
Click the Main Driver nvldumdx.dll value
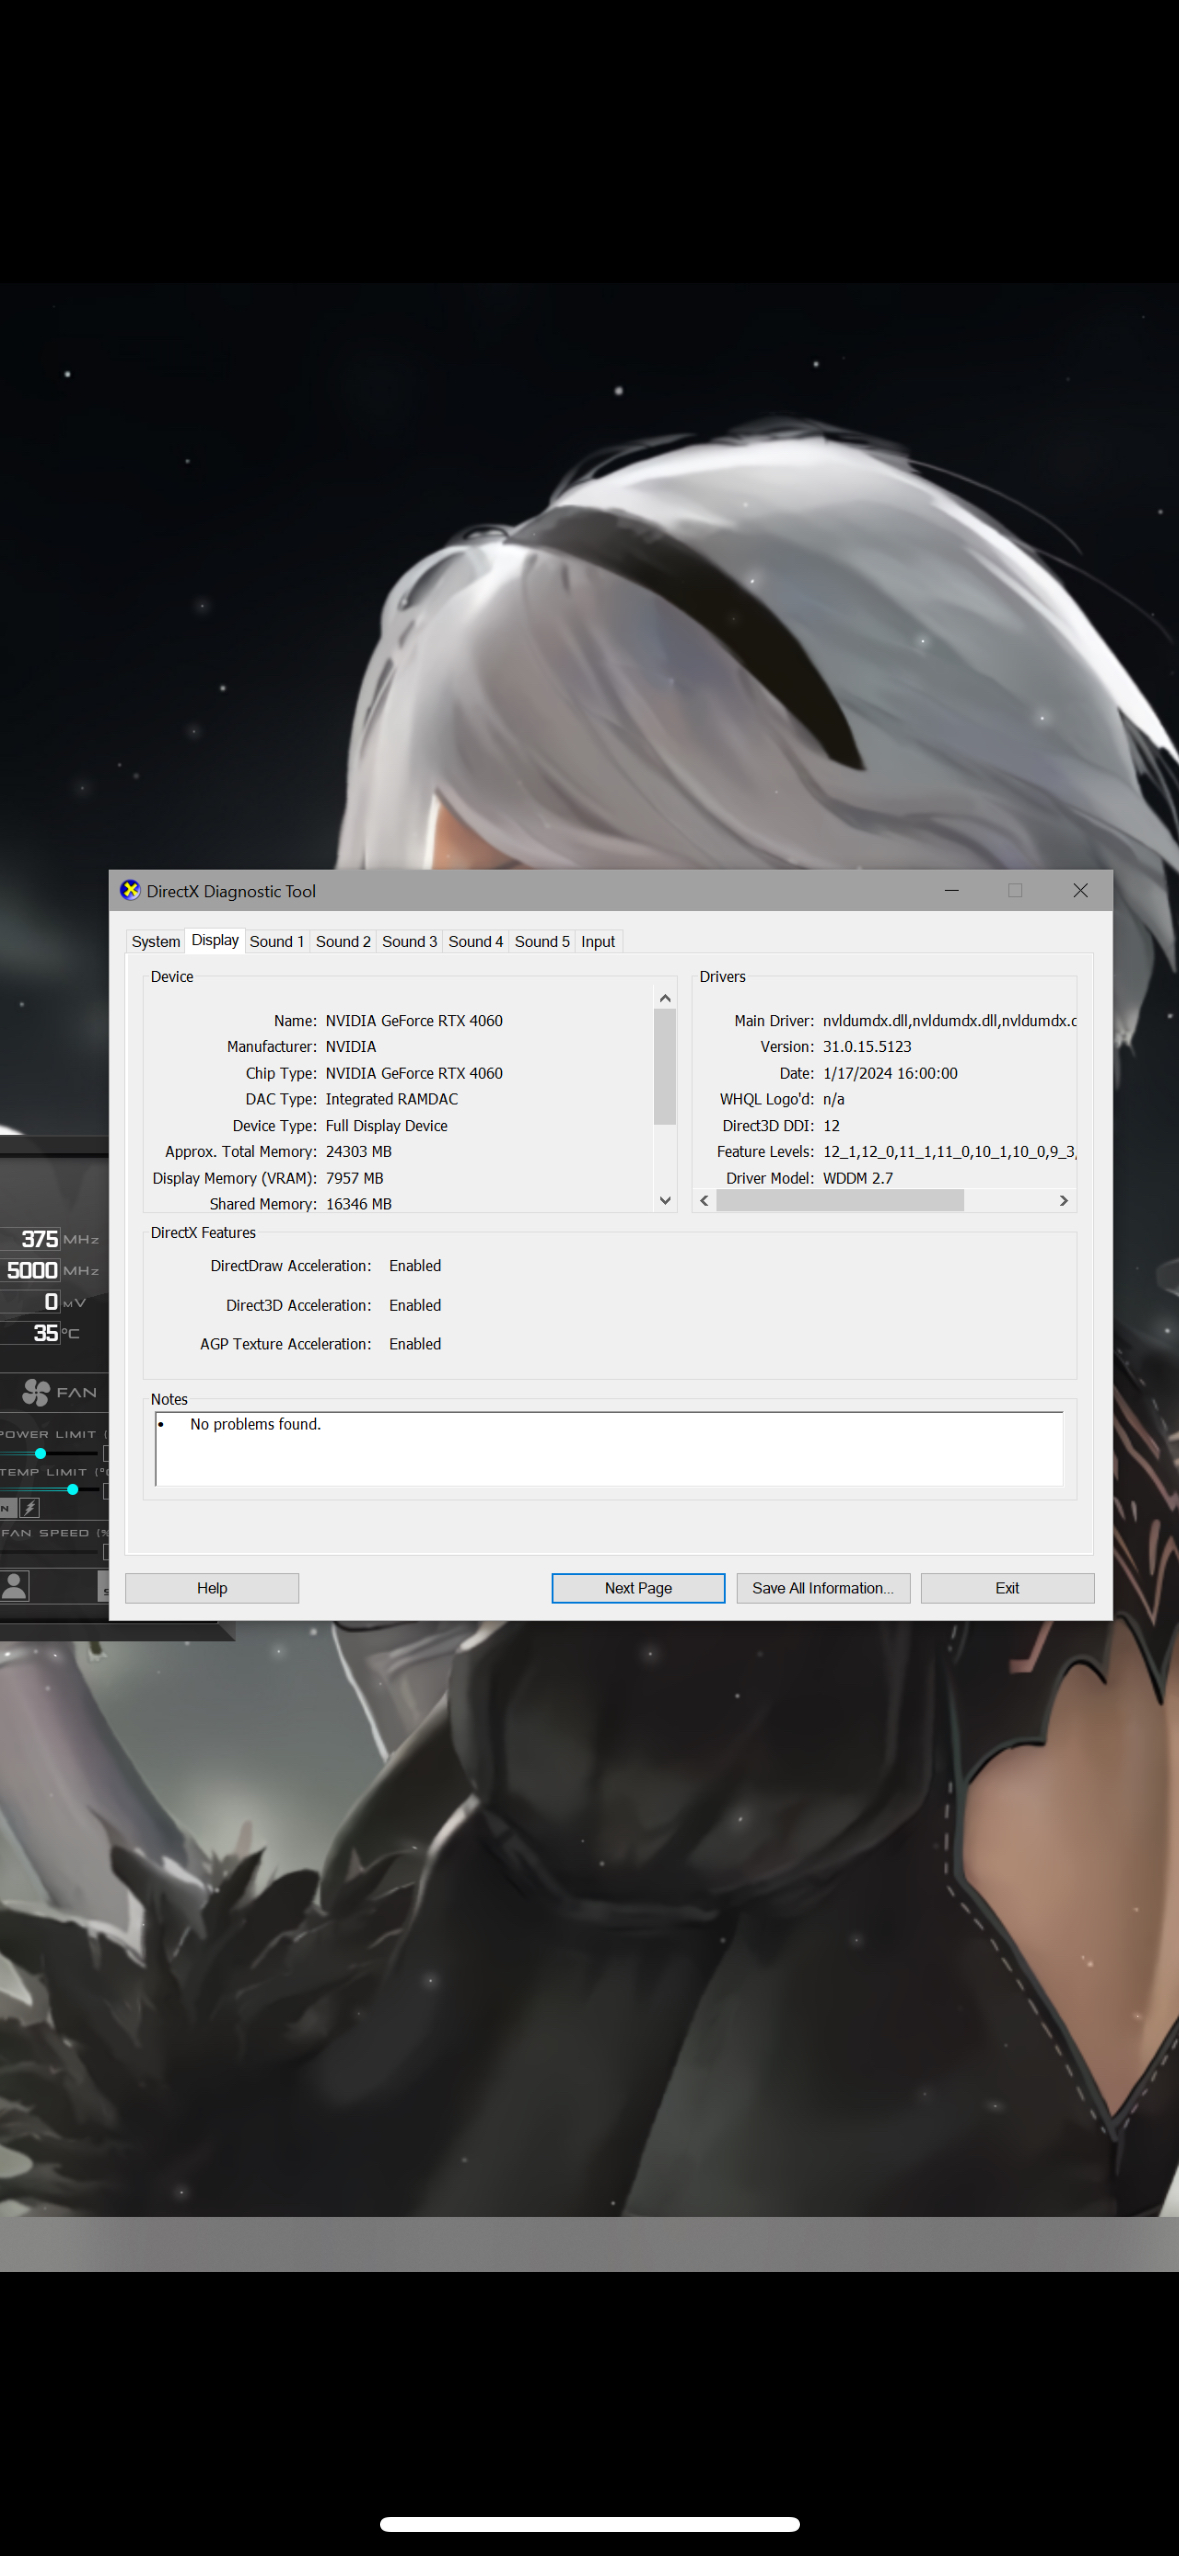coord(949,1021)
